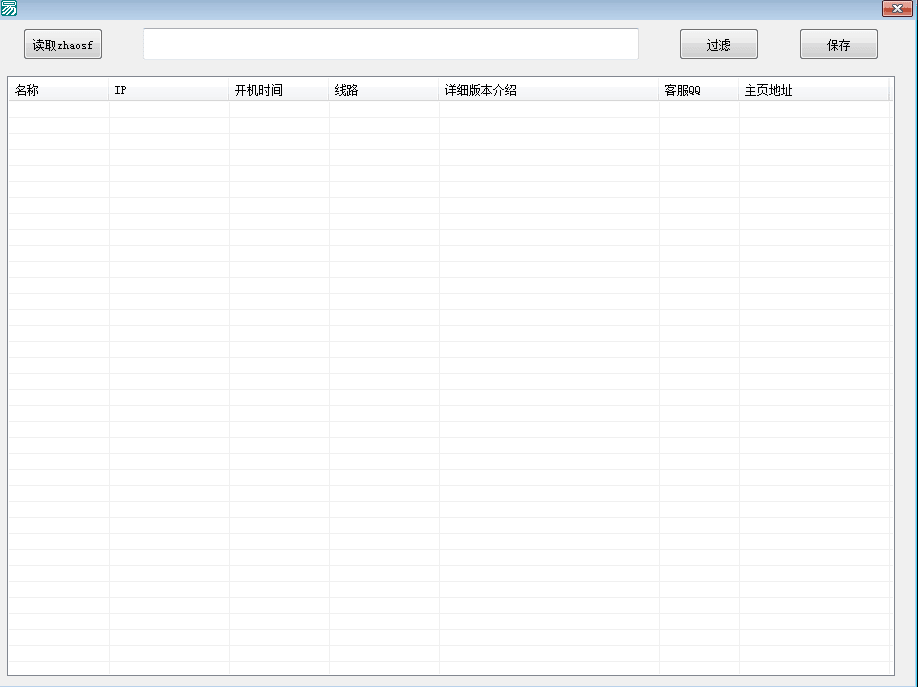Click the 读取zhaosf button
The image size is (918, 687).
click(x=63, y=45)
